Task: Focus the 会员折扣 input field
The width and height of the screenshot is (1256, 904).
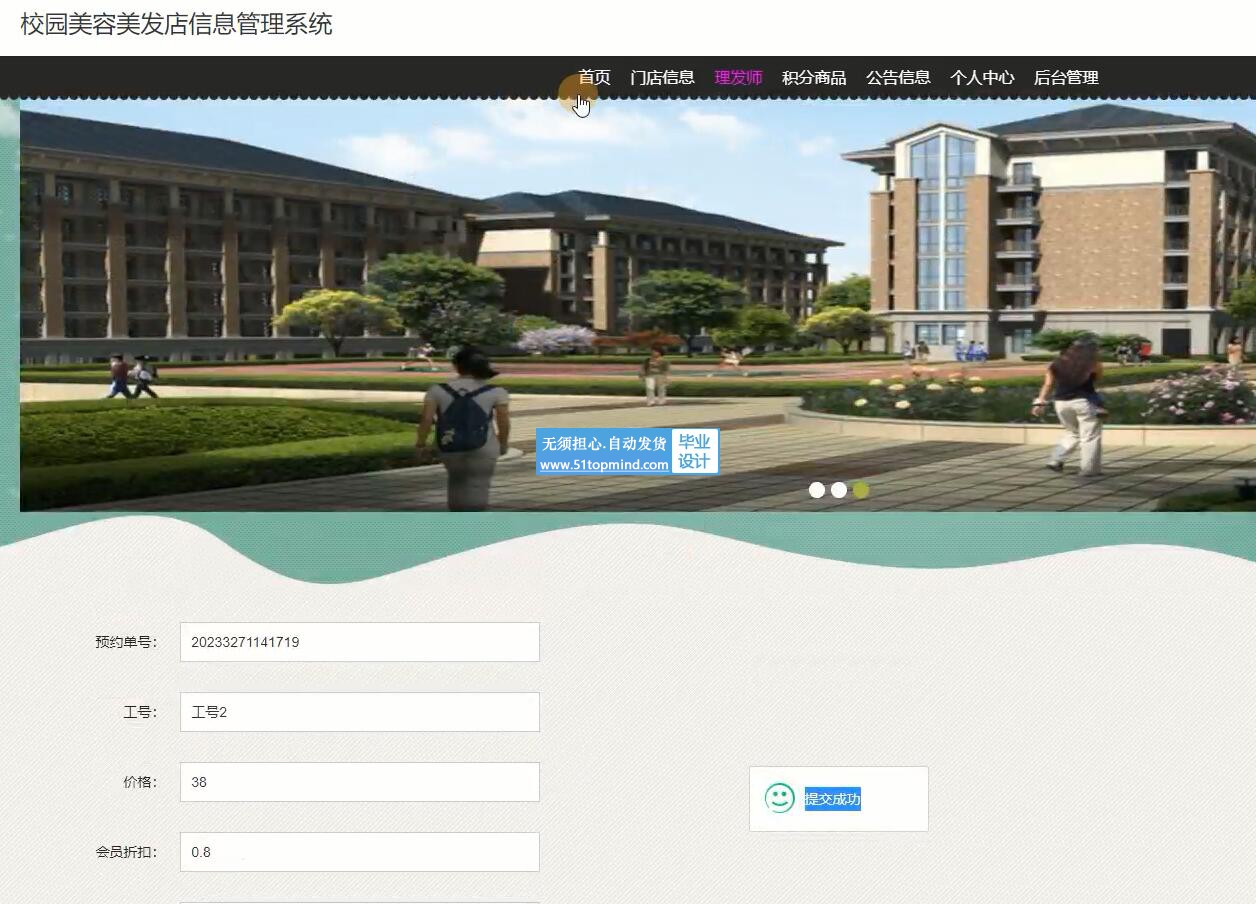Action: coord(360,852)
